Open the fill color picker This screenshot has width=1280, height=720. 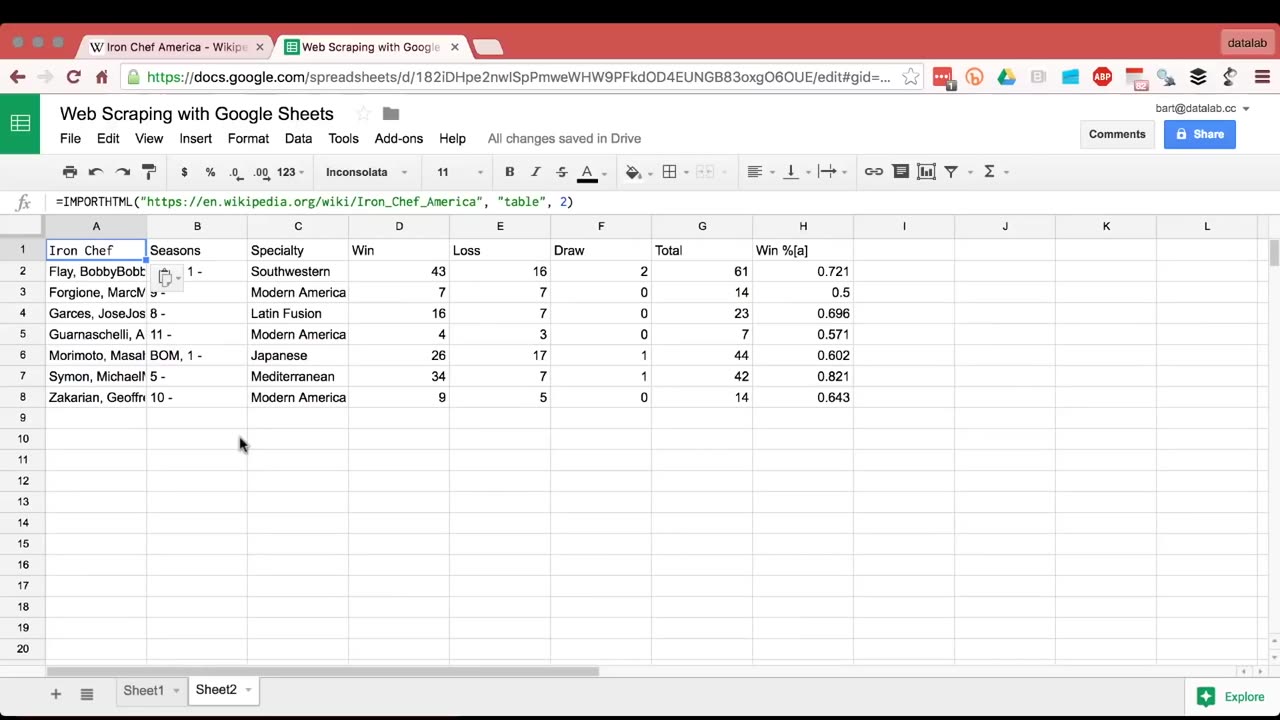pyautogui.click(x=634, y=172)
